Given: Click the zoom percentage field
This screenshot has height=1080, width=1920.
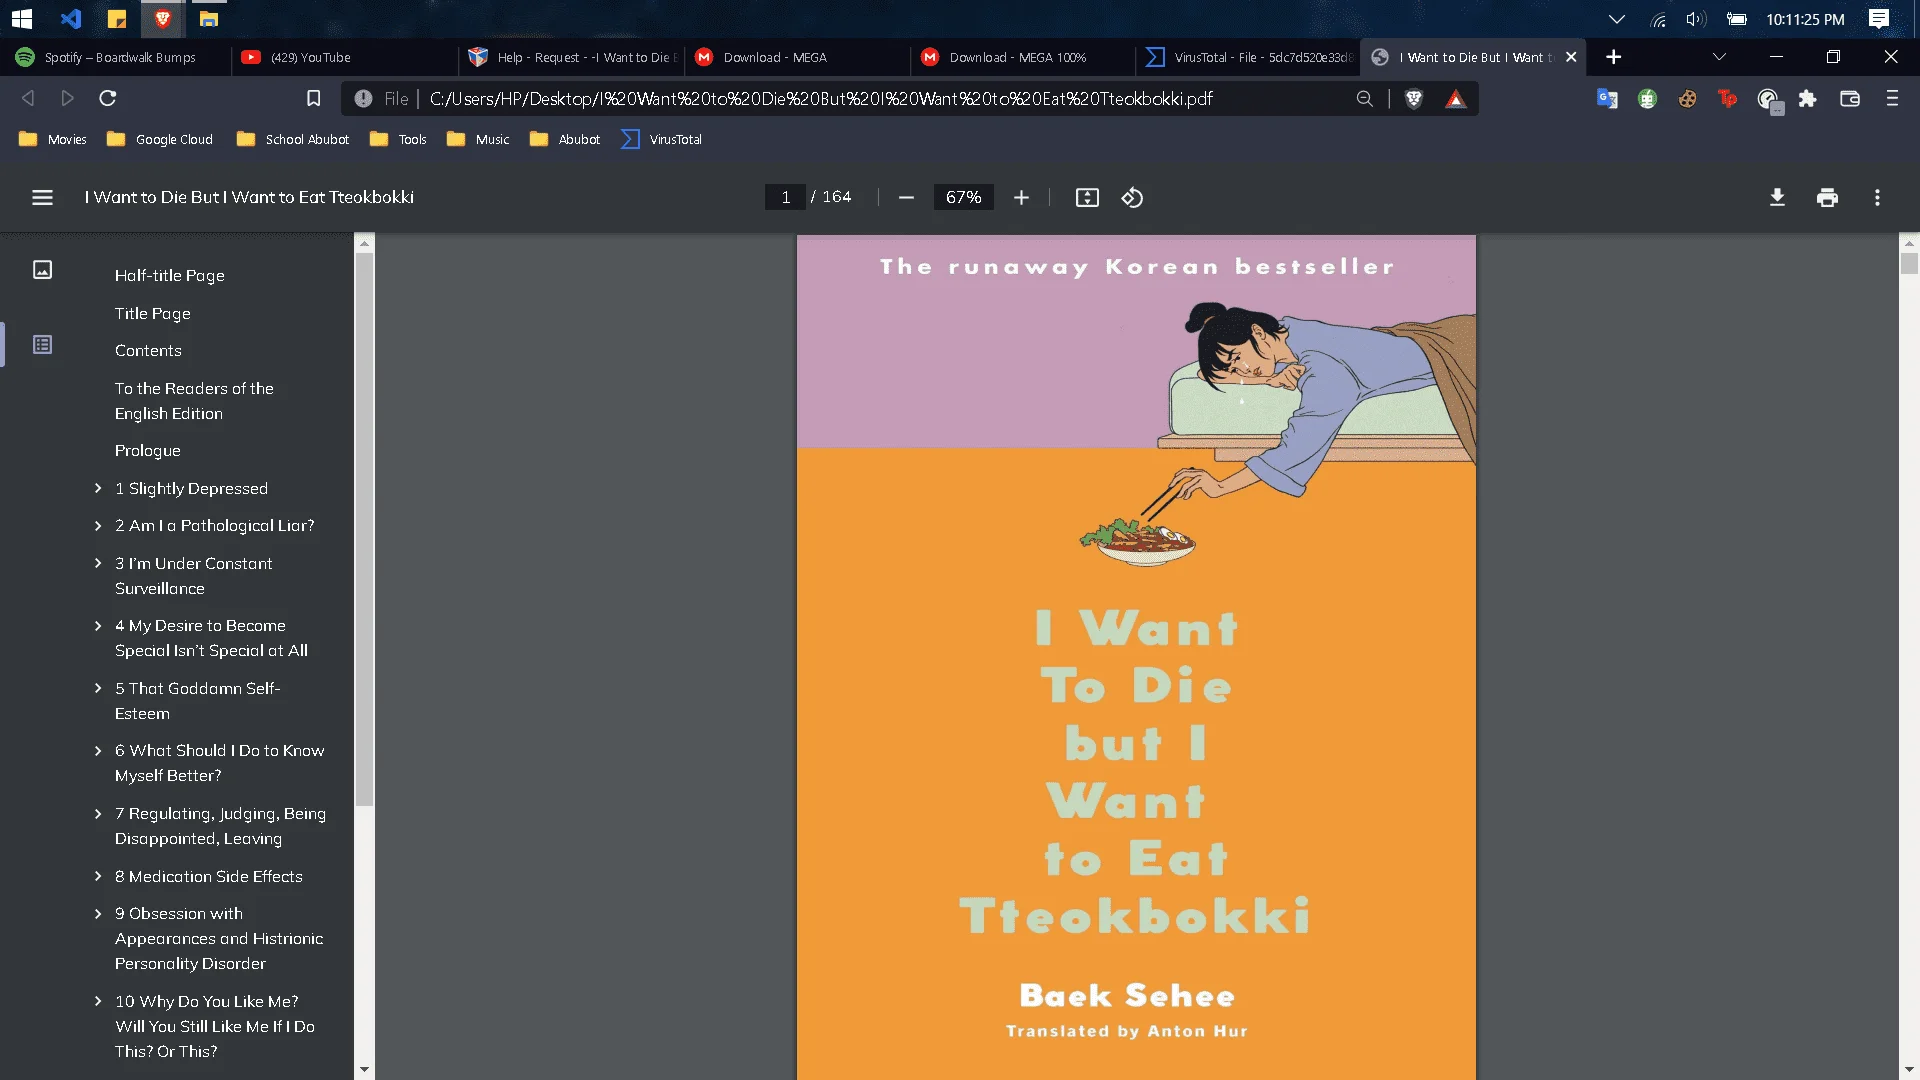Looking at the screenshot, I should (963, 197).
